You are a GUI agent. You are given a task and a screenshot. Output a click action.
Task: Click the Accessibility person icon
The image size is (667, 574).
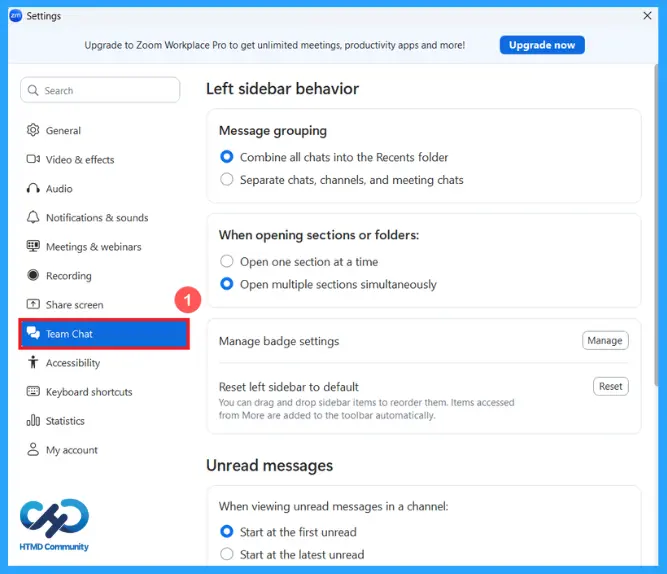tap(33, 363)
